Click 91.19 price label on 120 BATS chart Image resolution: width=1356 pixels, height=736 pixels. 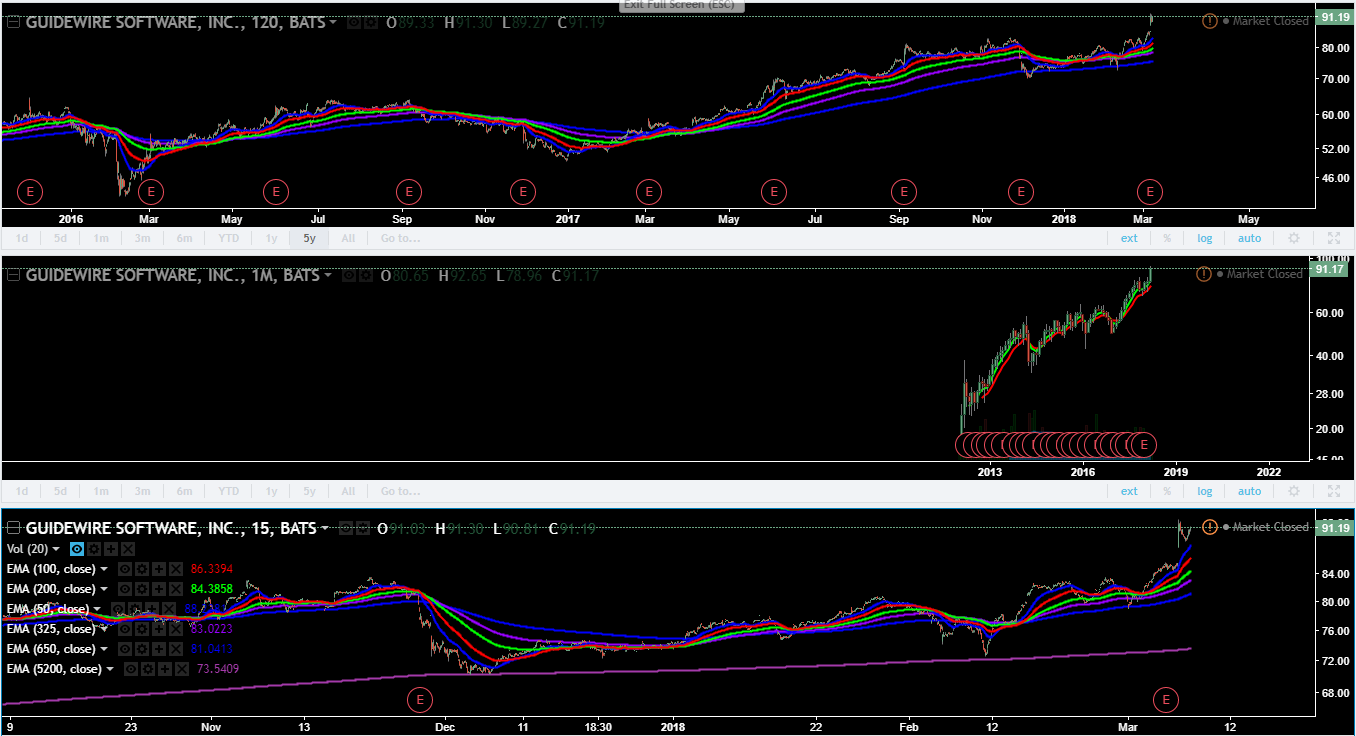click(x=1335, y=17)
